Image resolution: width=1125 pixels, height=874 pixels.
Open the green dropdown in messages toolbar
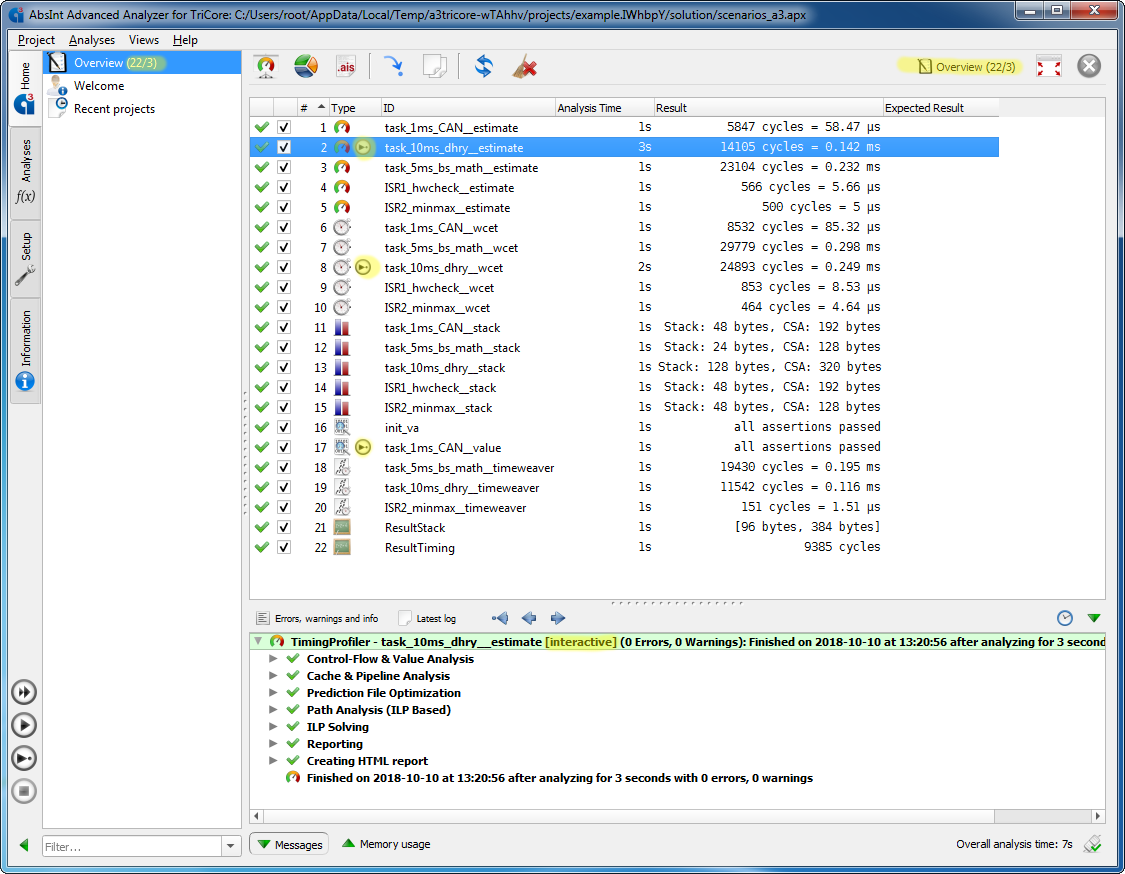click(x=1093, y=618)
